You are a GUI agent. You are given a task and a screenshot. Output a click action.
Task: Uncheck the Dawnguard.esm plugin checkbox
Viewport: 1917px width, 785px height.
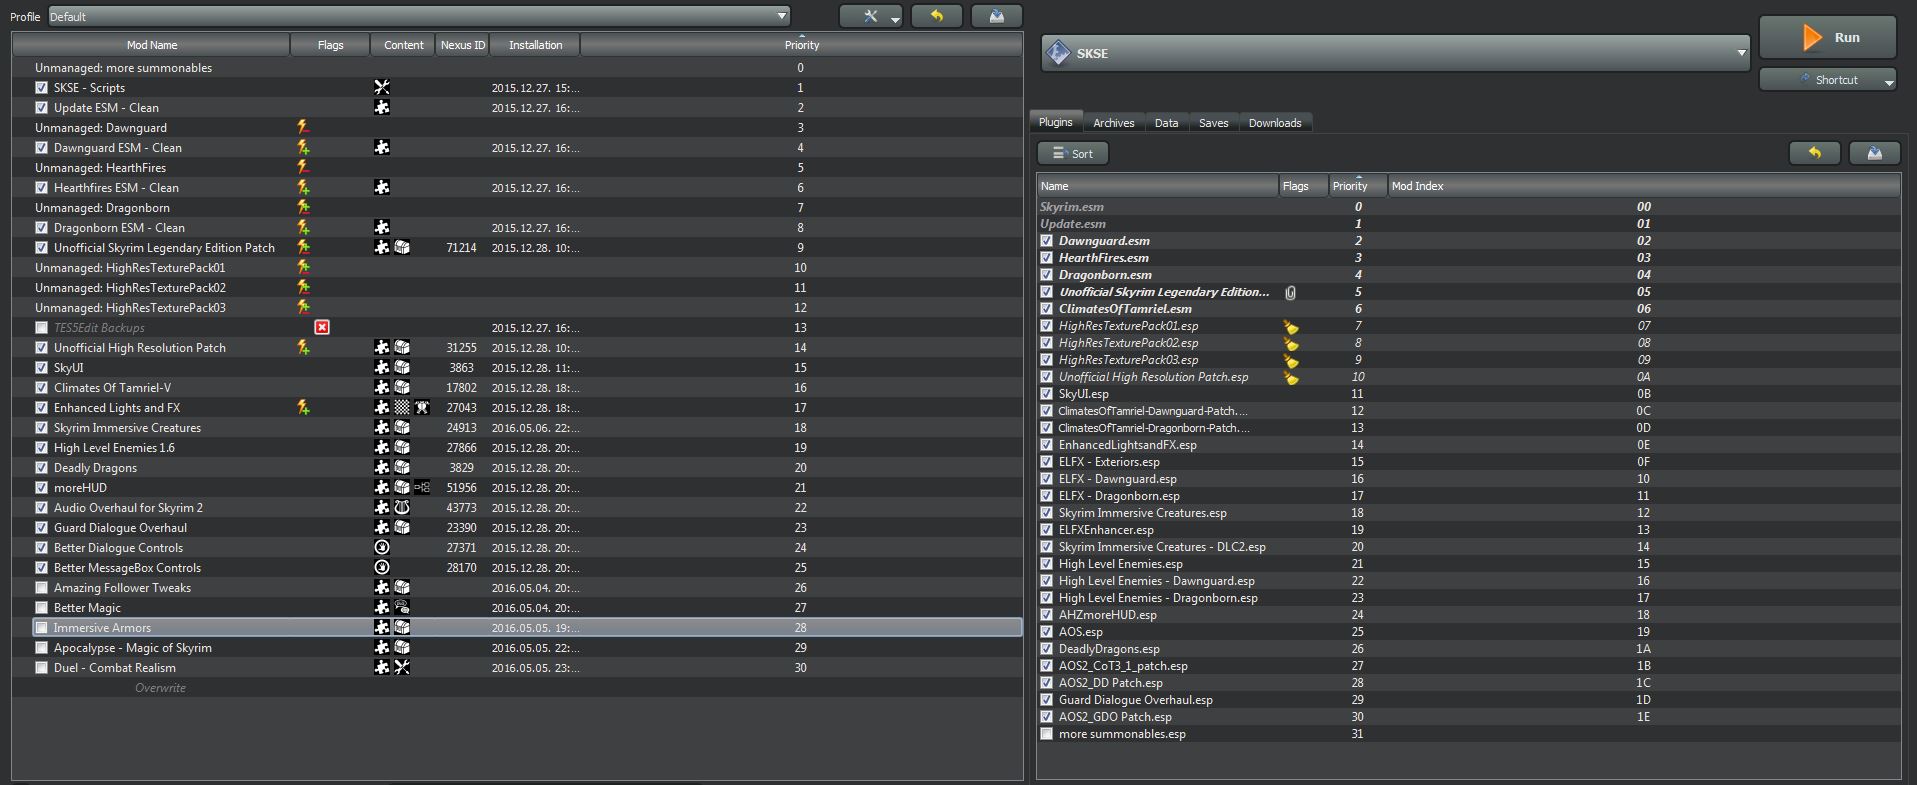coord(1046,241)
